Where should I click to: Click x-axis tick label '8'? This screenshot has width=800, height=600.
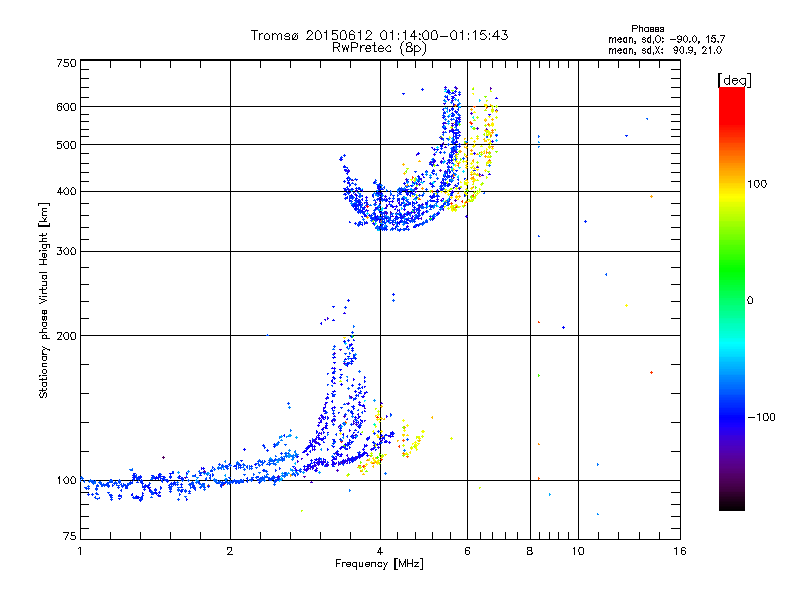click(530, 551)
